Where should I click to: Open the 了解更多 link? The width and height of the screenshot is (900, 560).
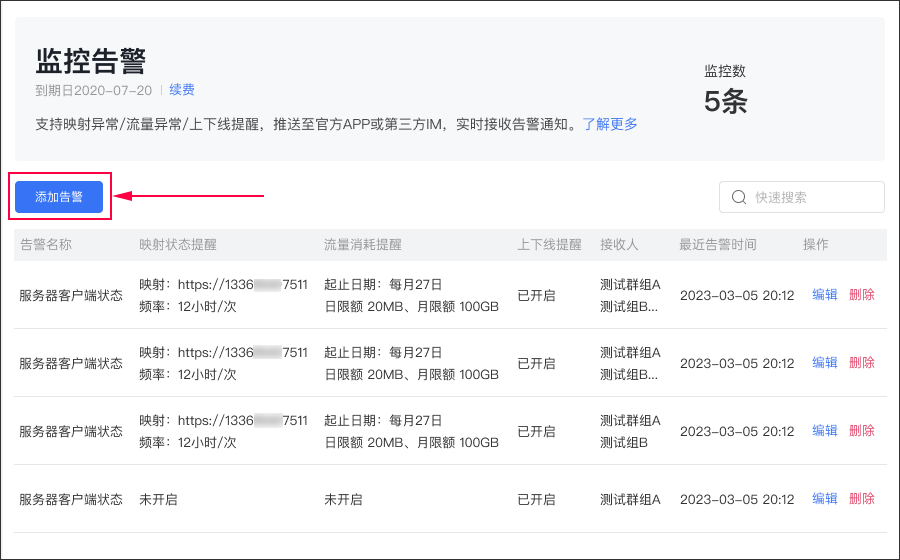[x=610, y=124]
